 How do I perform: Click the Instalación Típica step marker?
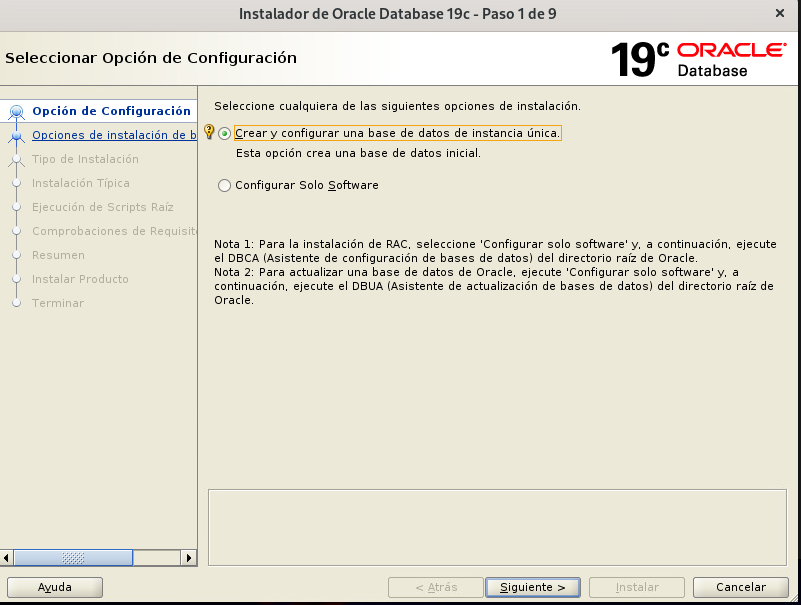[x=16, y=183]
